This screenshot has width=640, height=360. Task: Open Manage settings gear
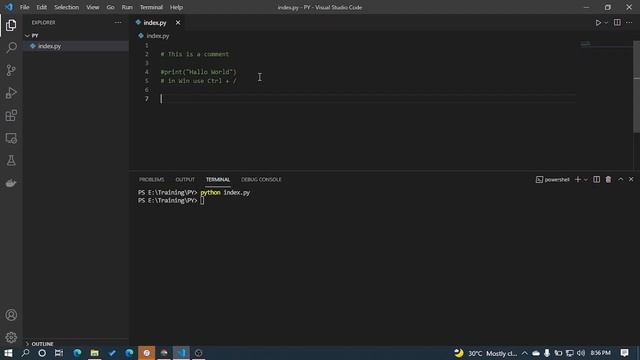tap(11, 337)
